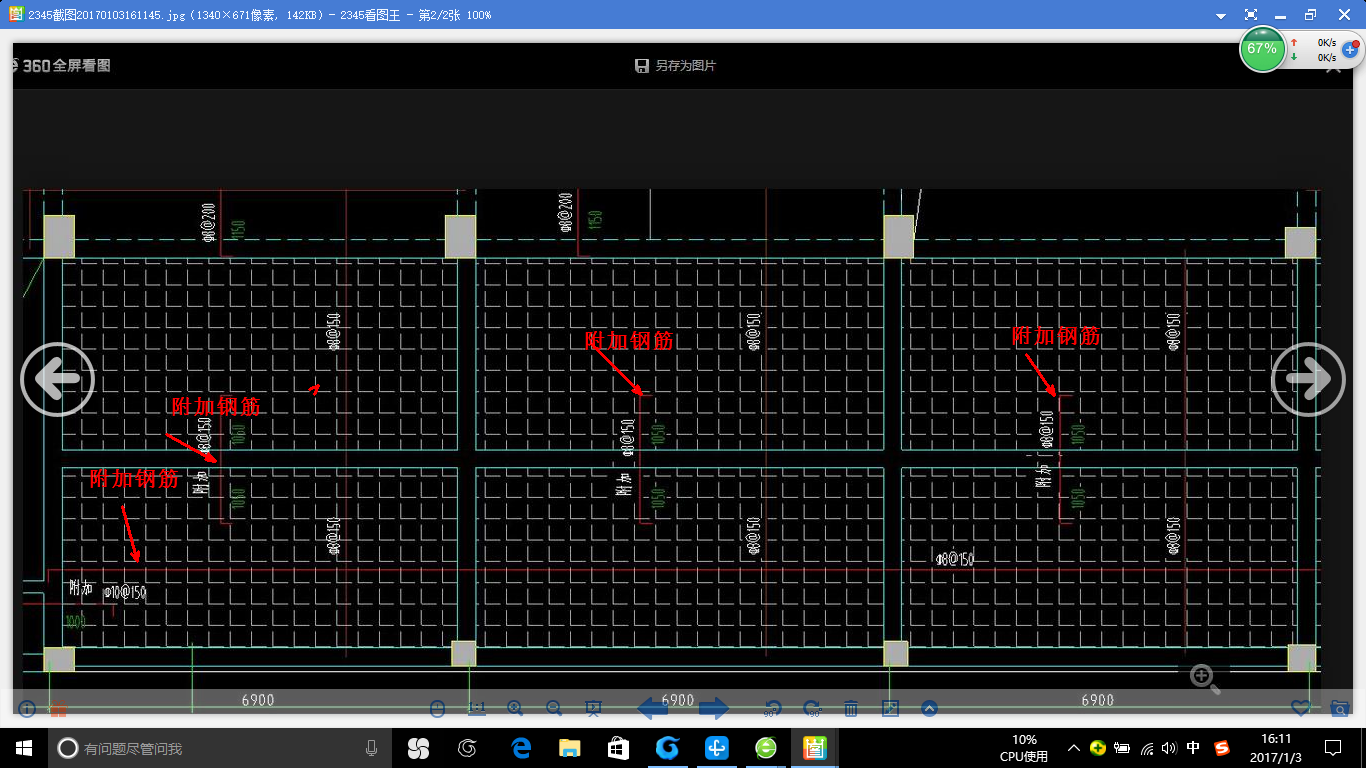Click the green 67% memory ball widget
Image resolution: width=1366 pixels, height=768 pixels.
[x=1262, y=49]
